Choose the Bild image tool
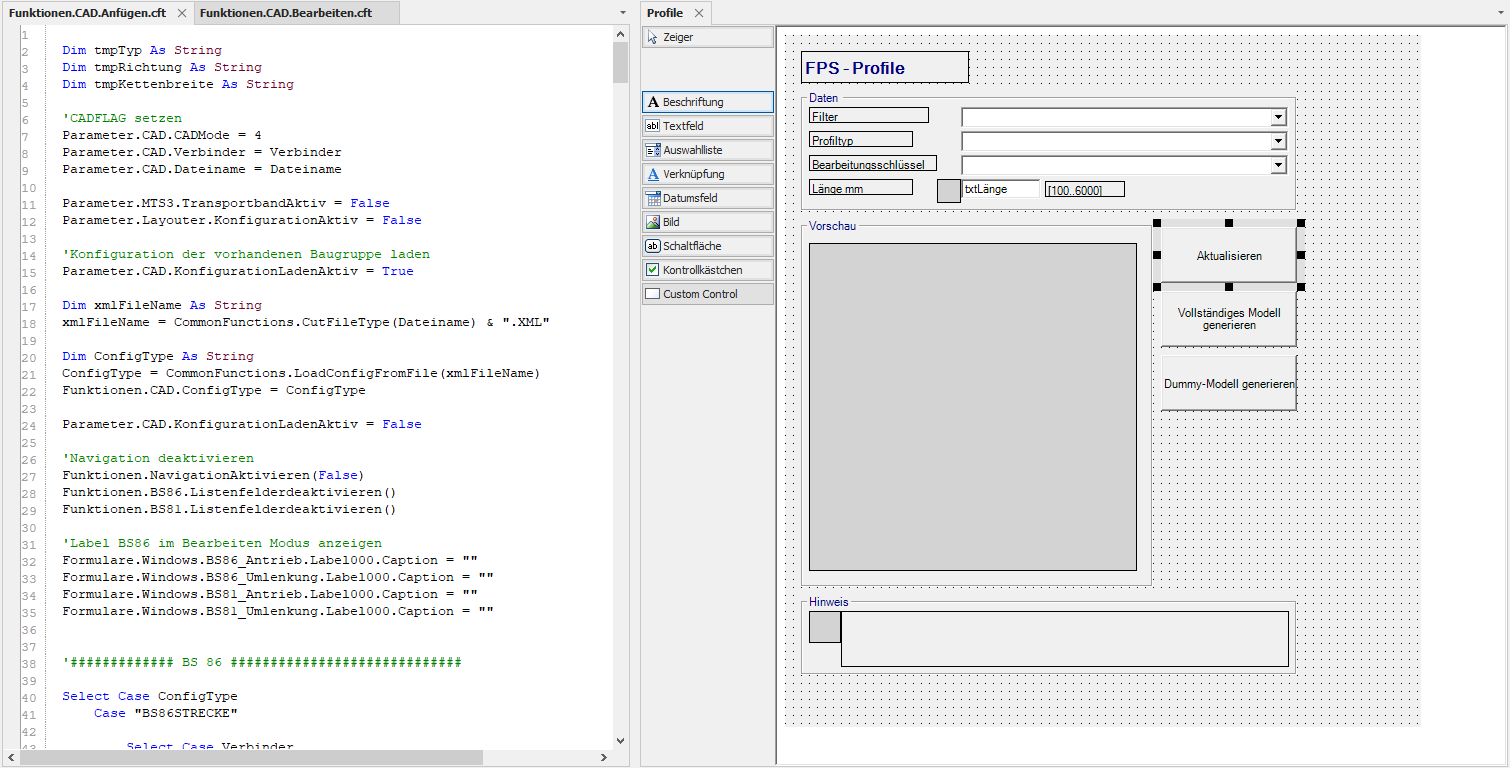1510x768 pixels. coord(707,222)
